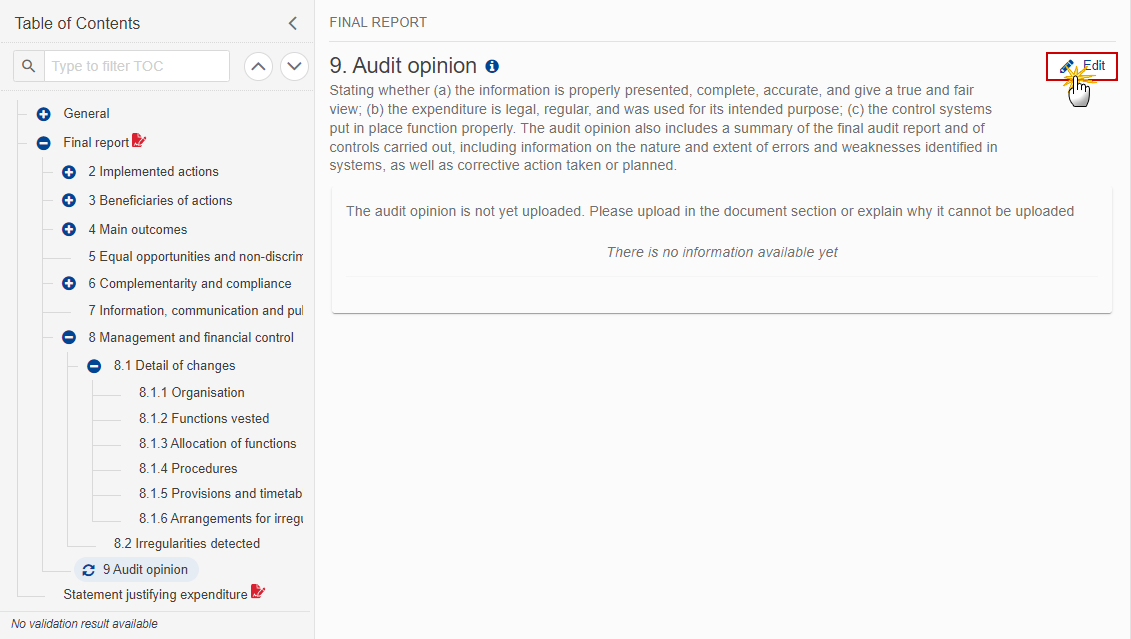Select 8.1 Detail of changes
The width and height of the screenshot is (1131, 639).
point(174,366)
